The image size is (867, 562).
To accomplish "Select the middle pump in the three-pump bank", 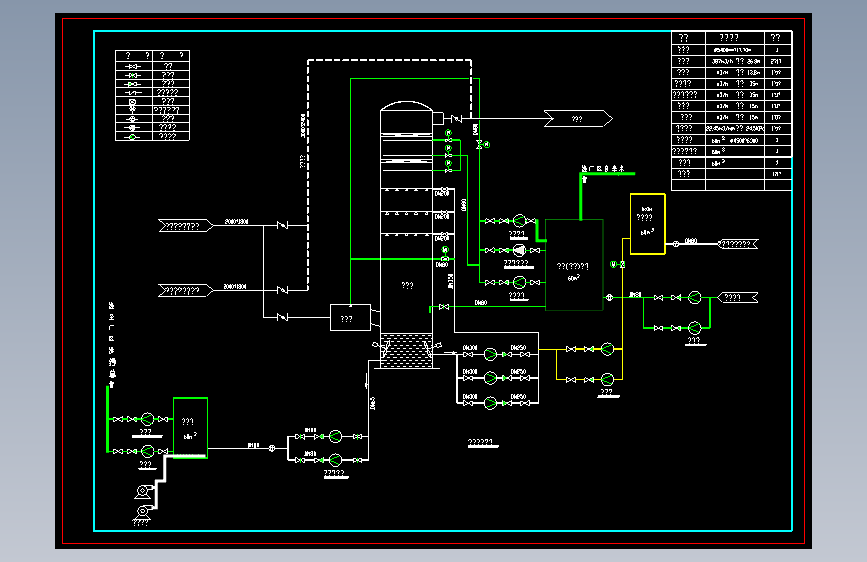I will tap(490, 378).
